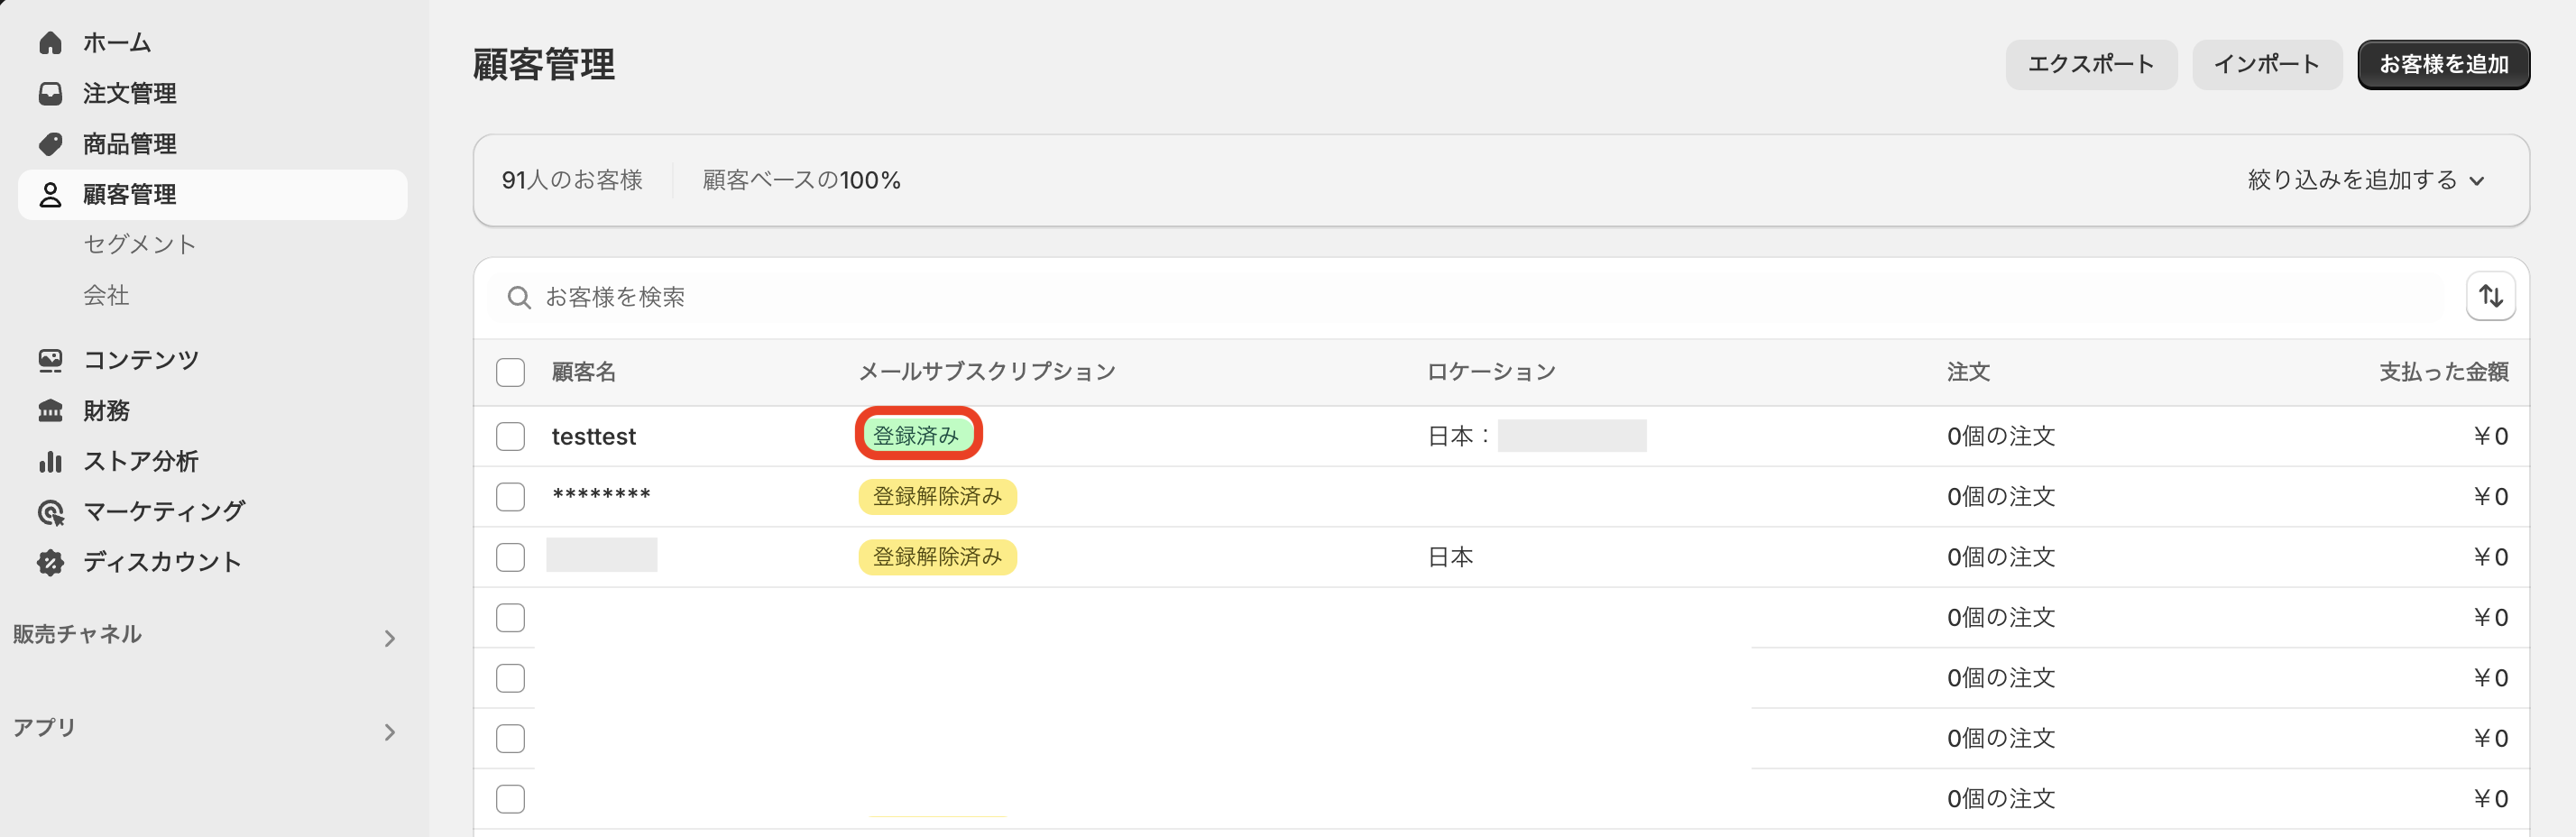Screen dimensions: 2576x837
Task: Click the 登録解除済み badge on ******** row
Action: [937, 497]
